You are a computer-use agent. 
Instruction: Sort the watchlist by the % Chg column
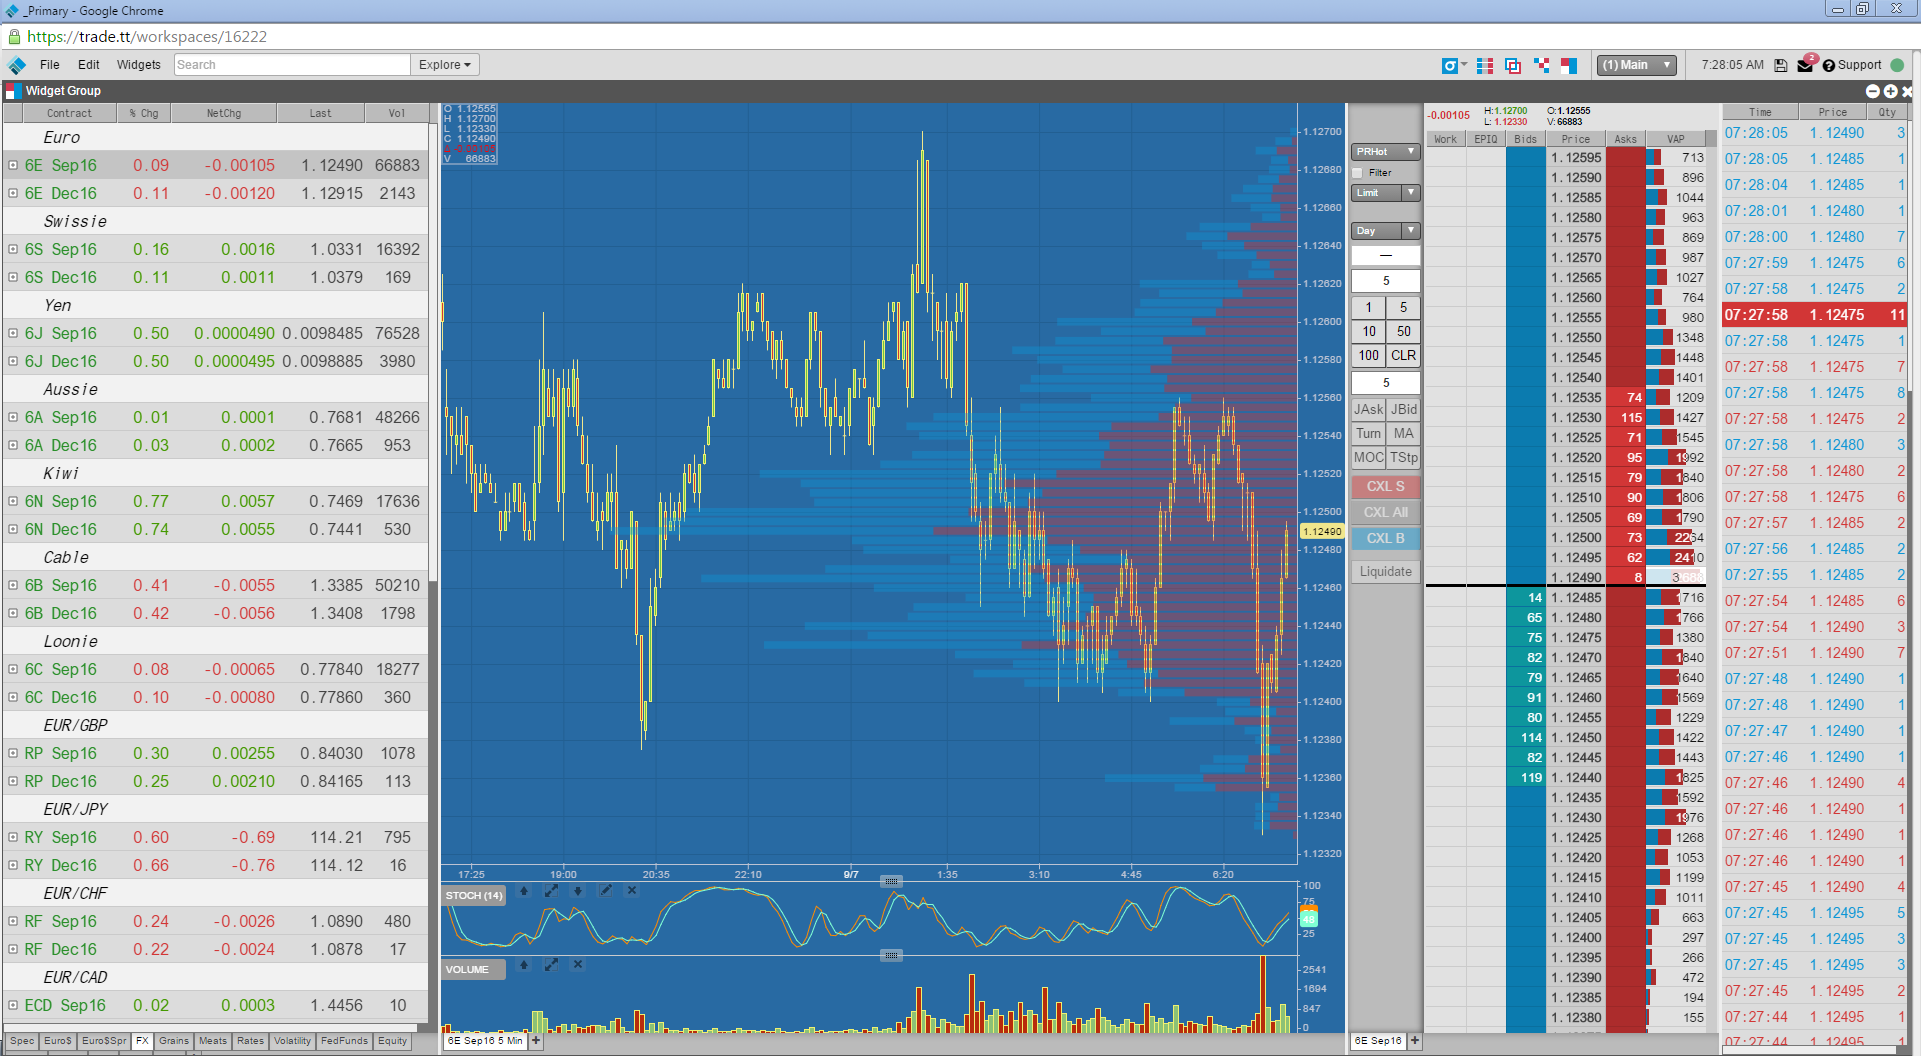coord(144,113)
